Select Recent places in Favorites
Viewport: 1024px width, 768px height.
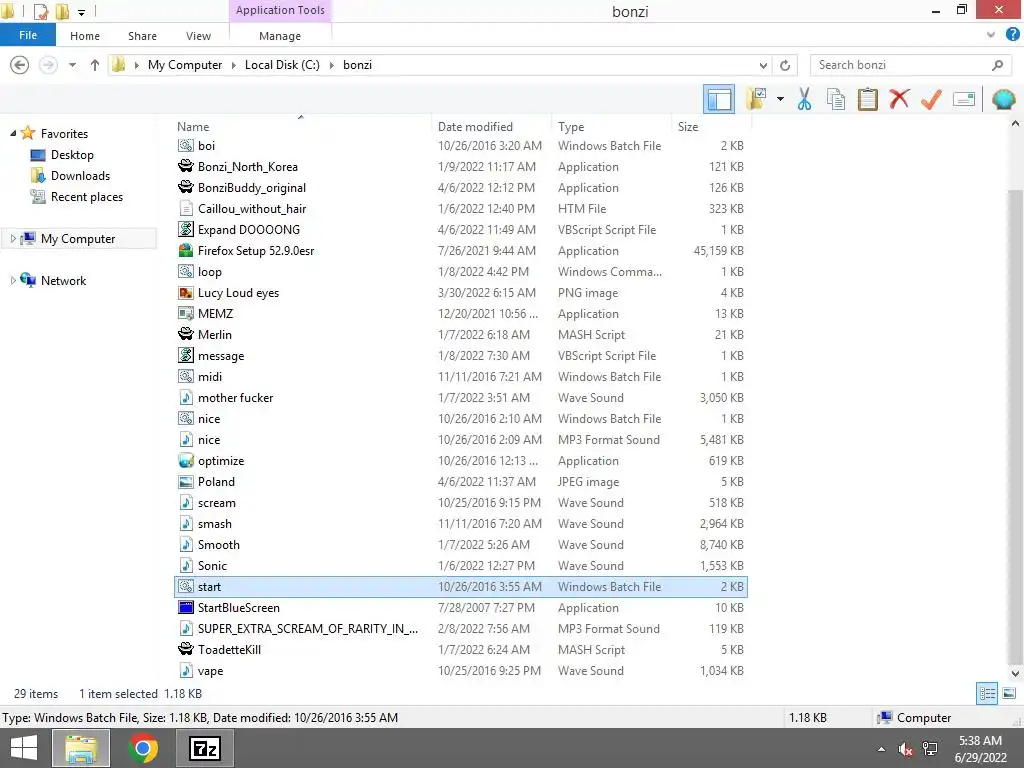(87, 197)
